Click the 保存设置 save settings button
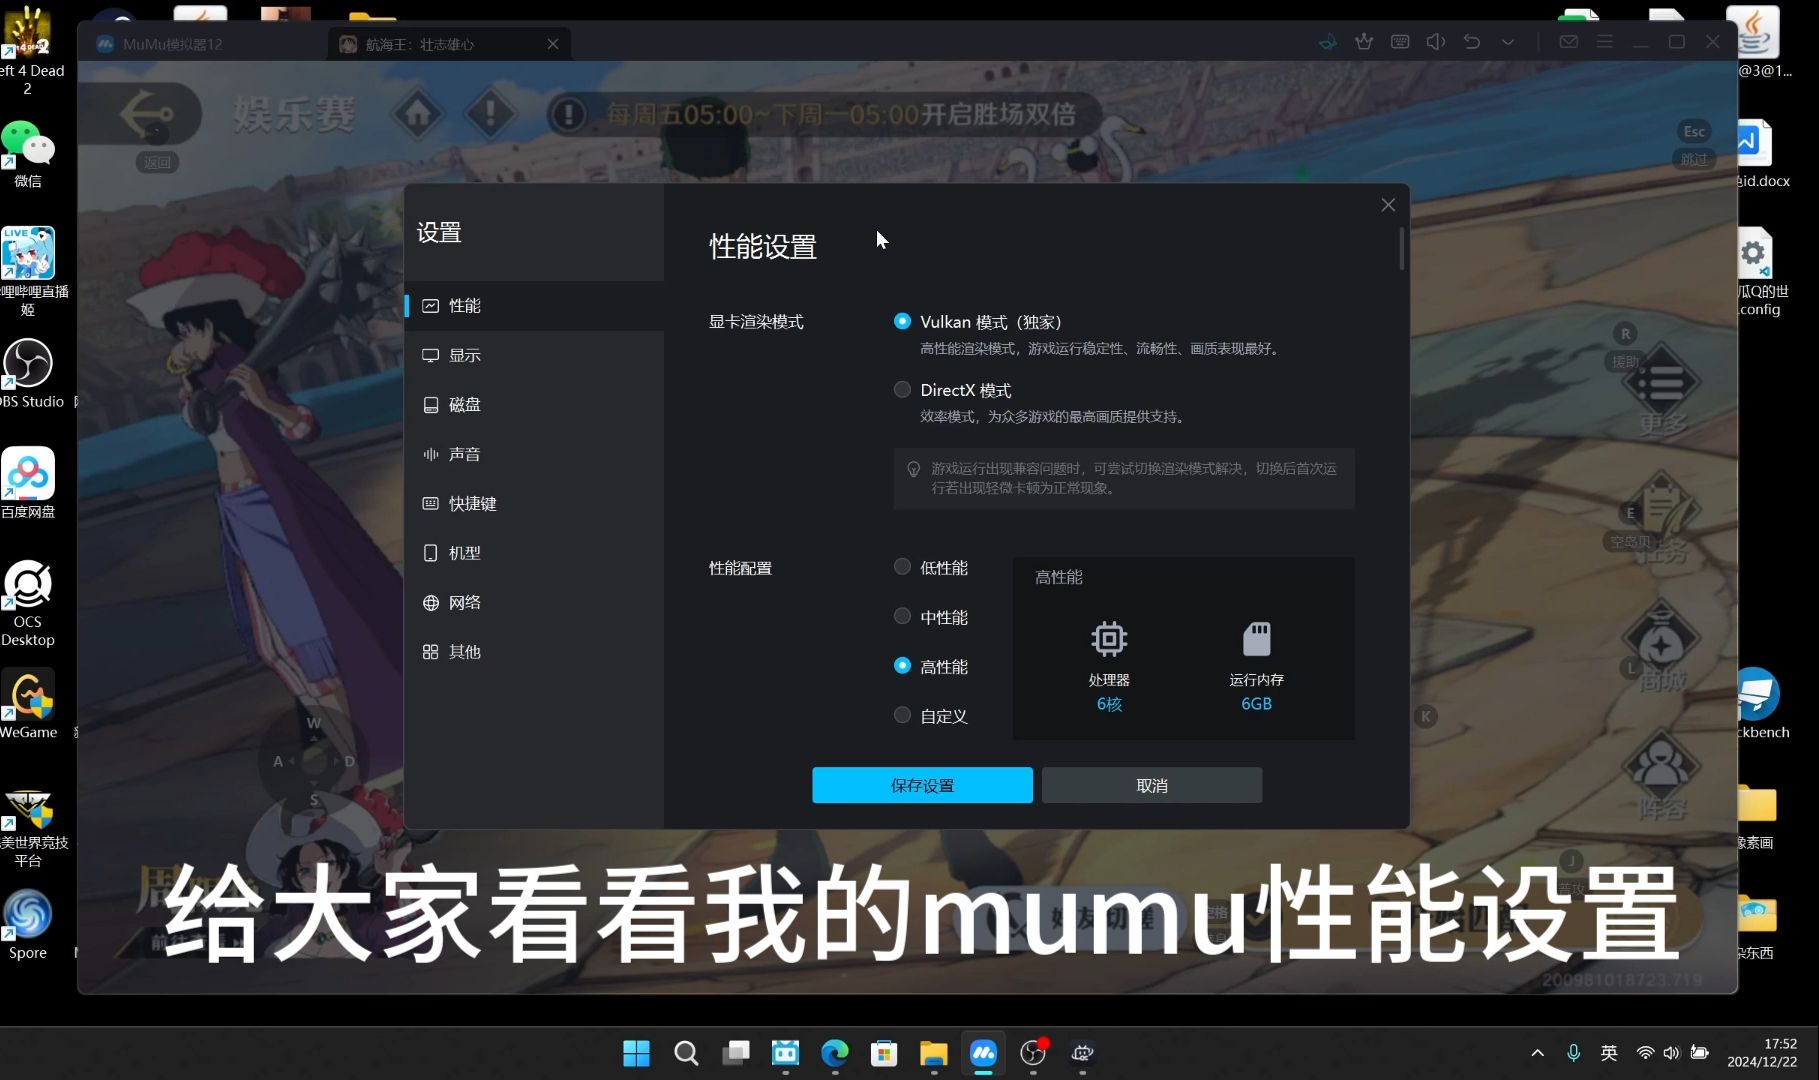Image resolution: width=1819 pixels, height=1080 pixels. [921, 785]
